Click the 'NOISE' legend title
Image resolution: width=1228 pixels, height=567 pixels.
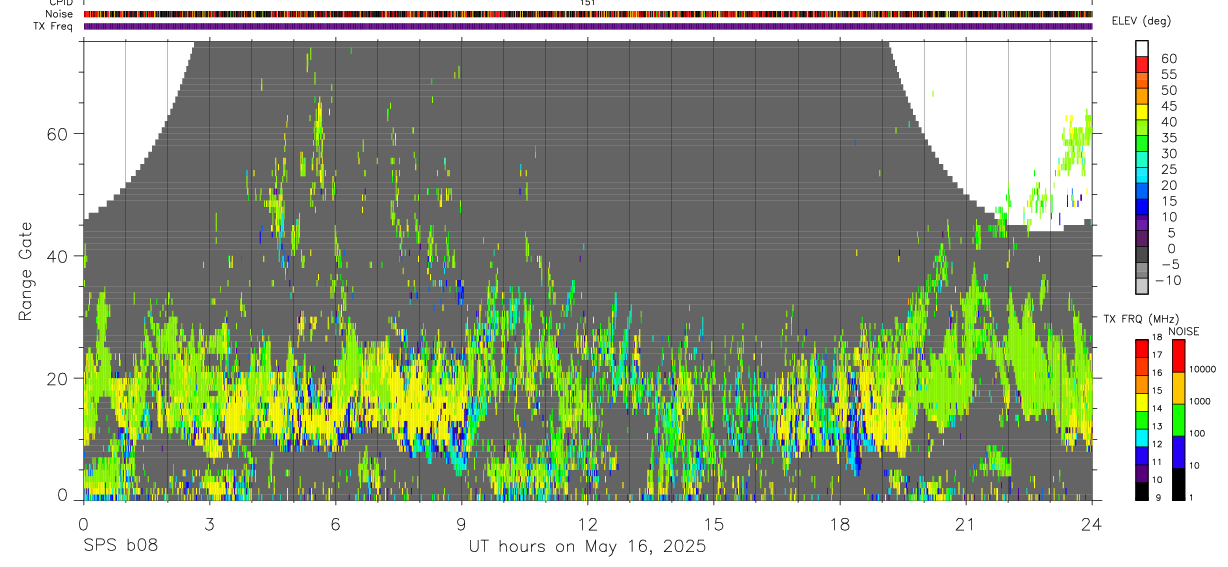[1184, 331]
